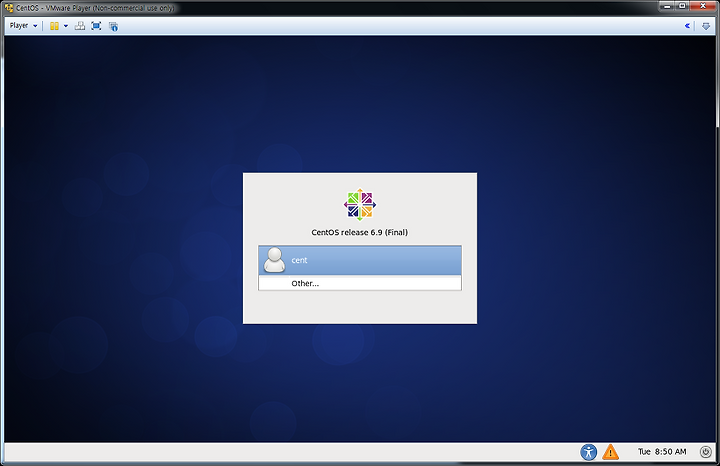The height and width of the screenshot is (466, 720).
Task: Expand the power options dropdown arrow
Action: click(66, 26)
